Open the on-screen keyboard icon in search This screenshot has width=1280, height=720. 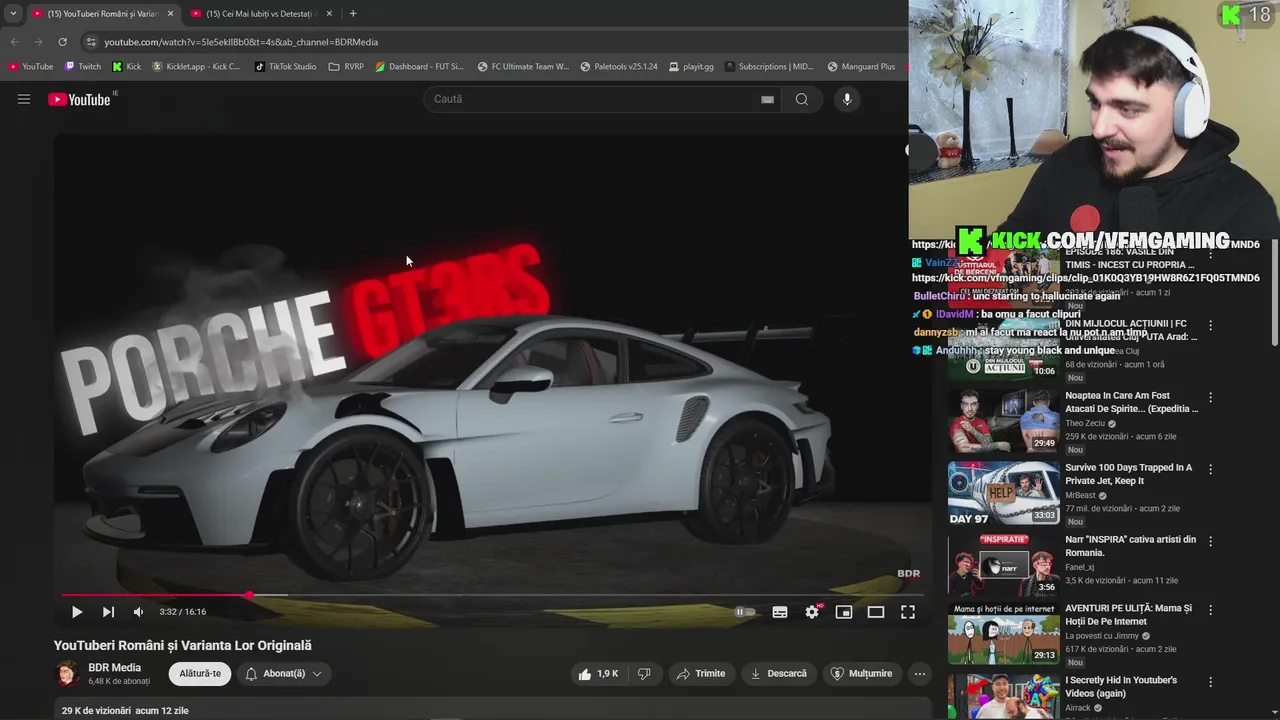[767, 99]
